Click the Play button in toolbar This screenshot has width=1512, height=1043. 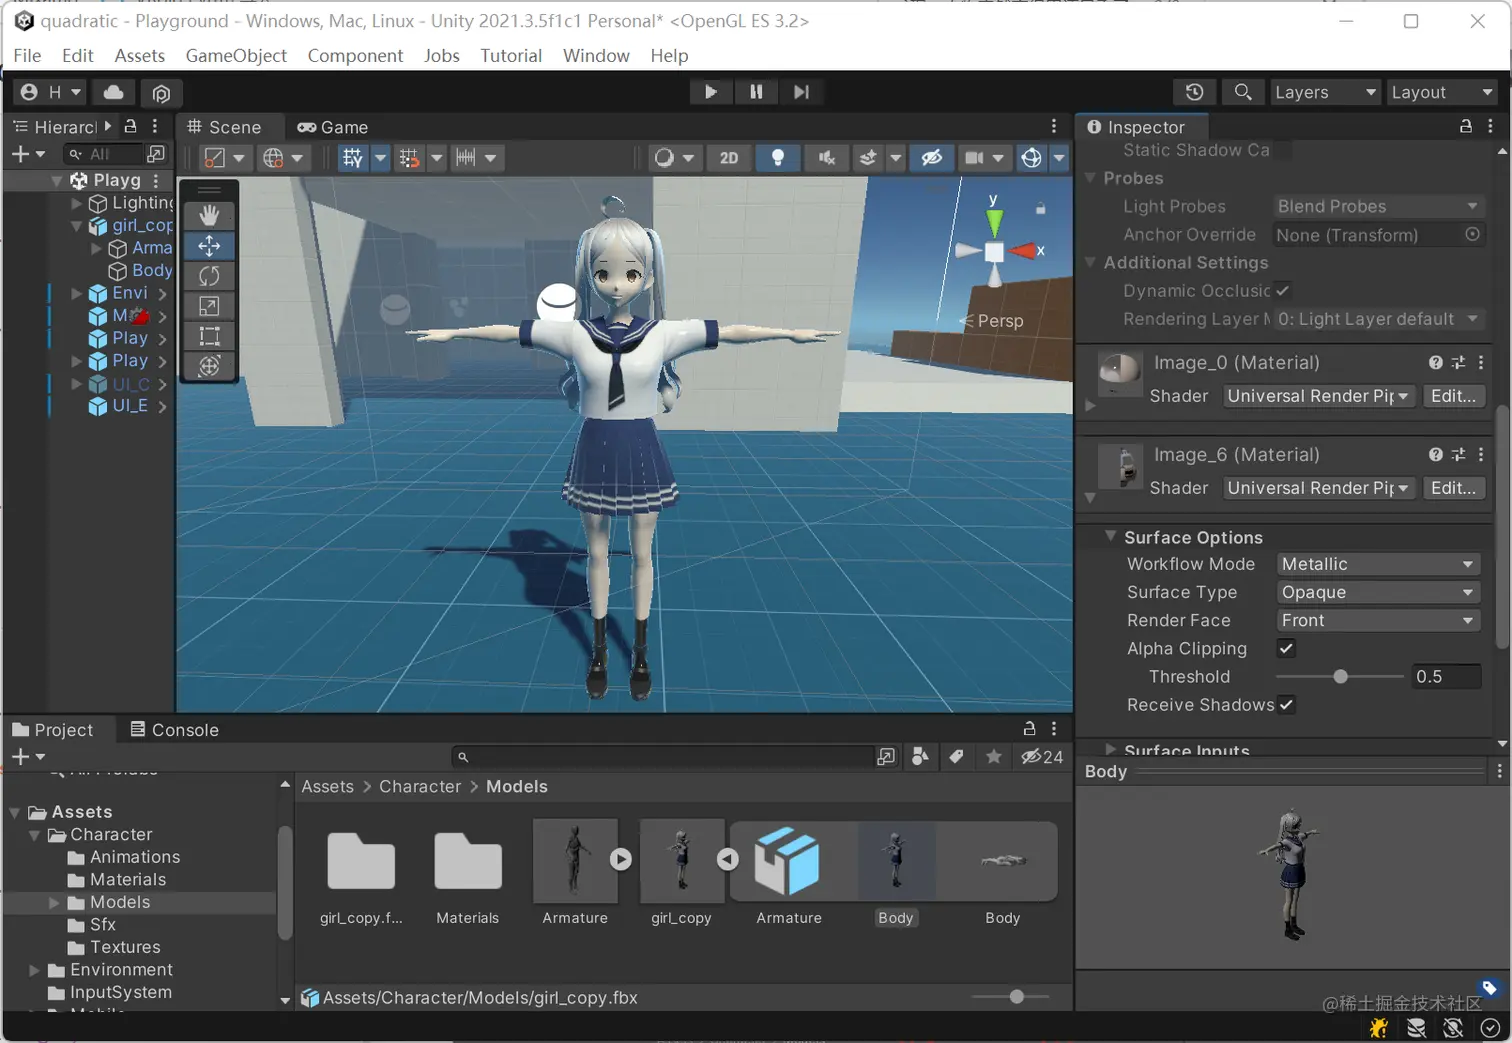point(710,92)
